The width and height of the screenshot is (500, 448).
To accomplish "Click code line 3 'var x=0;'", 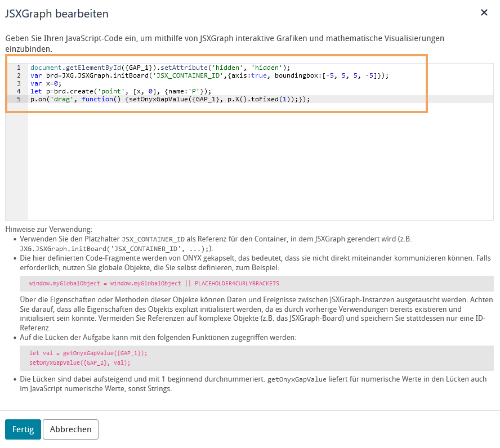I will (x=46, y=83).
